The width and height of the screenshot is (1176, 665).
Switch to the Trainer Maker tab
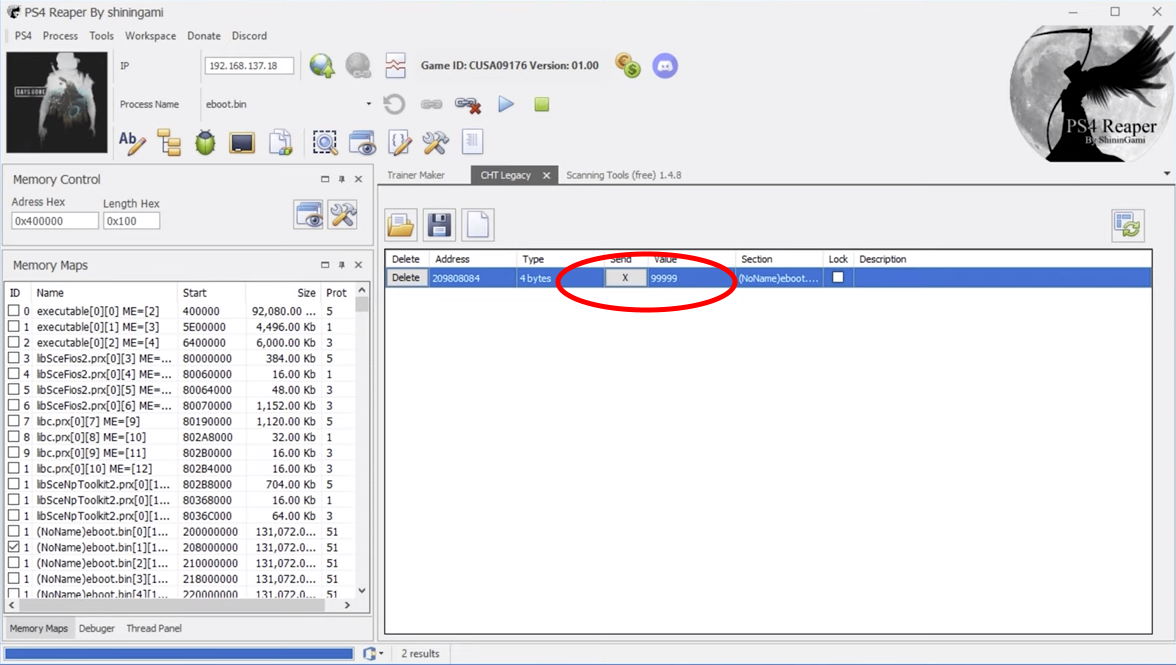coord(416,175)
